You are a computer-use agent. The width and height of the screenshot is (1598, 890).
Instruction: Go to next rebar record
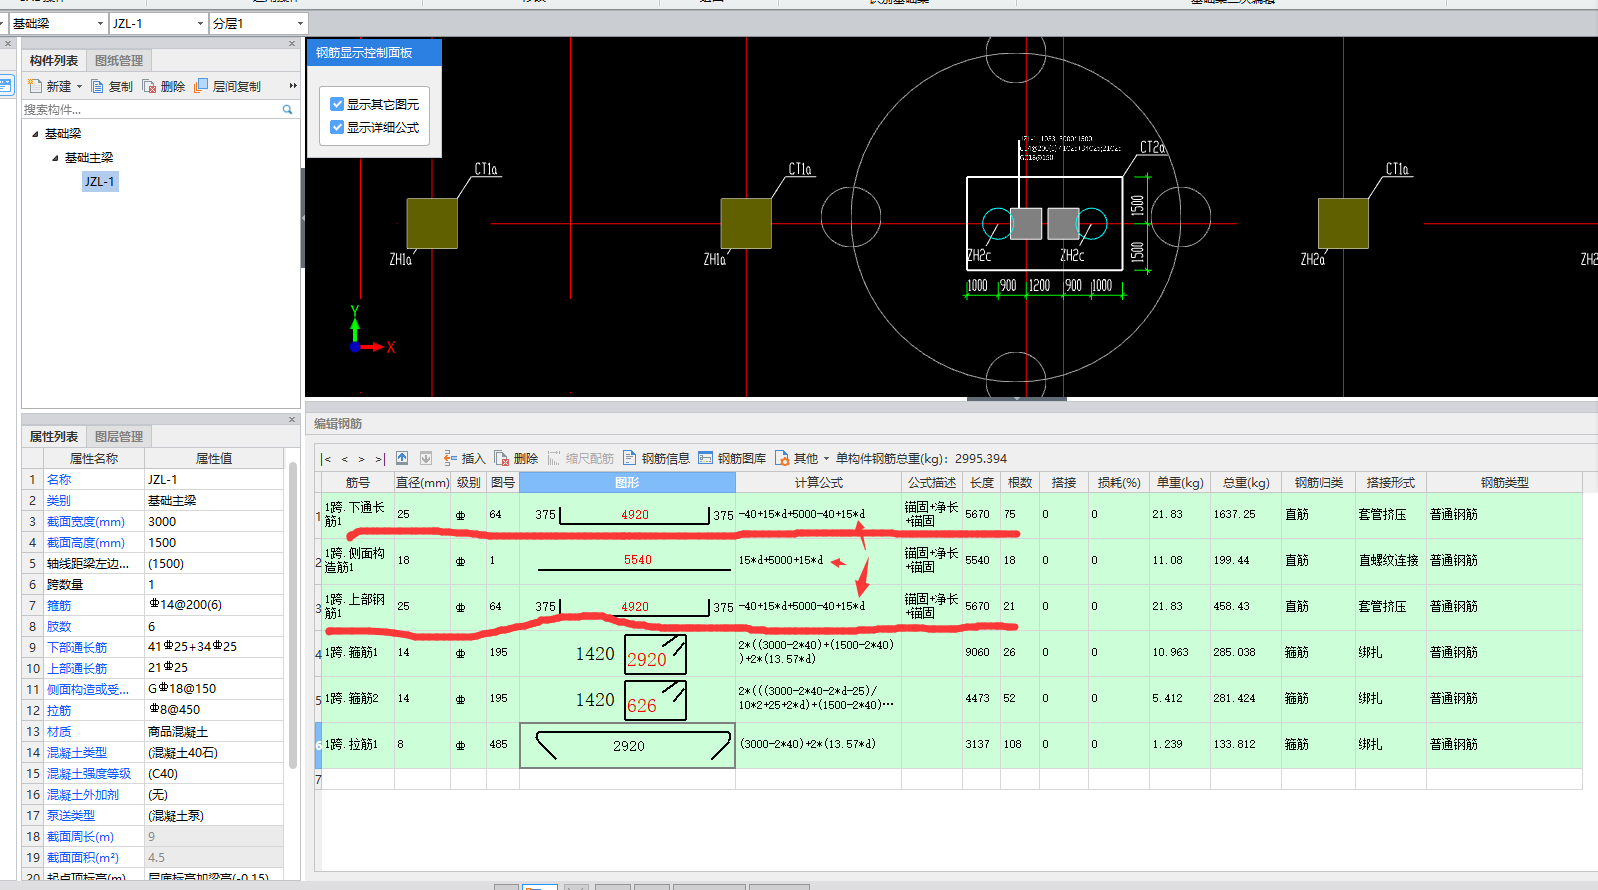pyautogui.click(x=361, y=459)
